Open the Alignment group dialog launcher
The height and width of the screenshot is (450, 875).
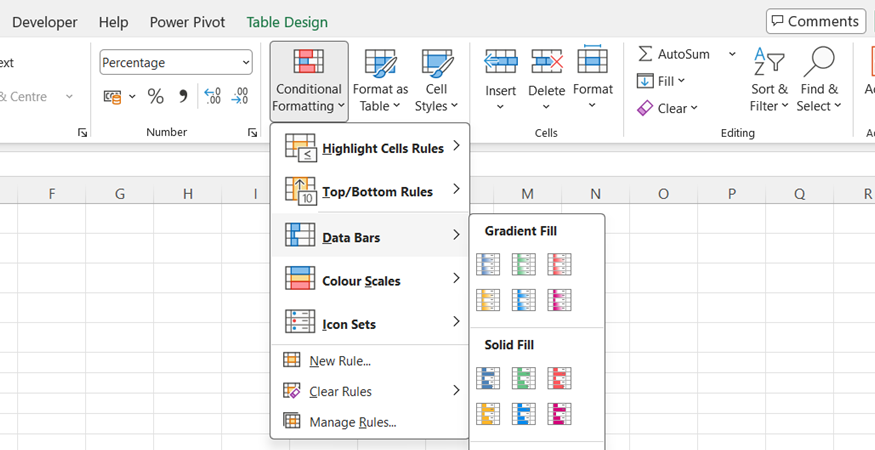83,132
